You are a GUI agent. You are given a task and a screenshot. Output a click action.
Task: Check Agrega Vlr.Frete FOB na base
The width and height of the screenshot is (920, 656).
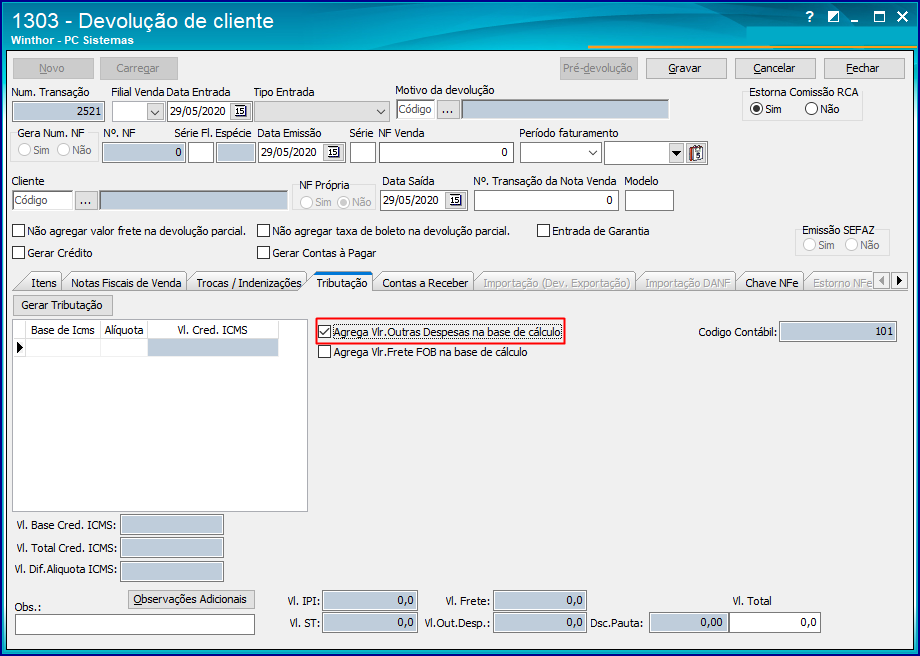tap(324, 352)
